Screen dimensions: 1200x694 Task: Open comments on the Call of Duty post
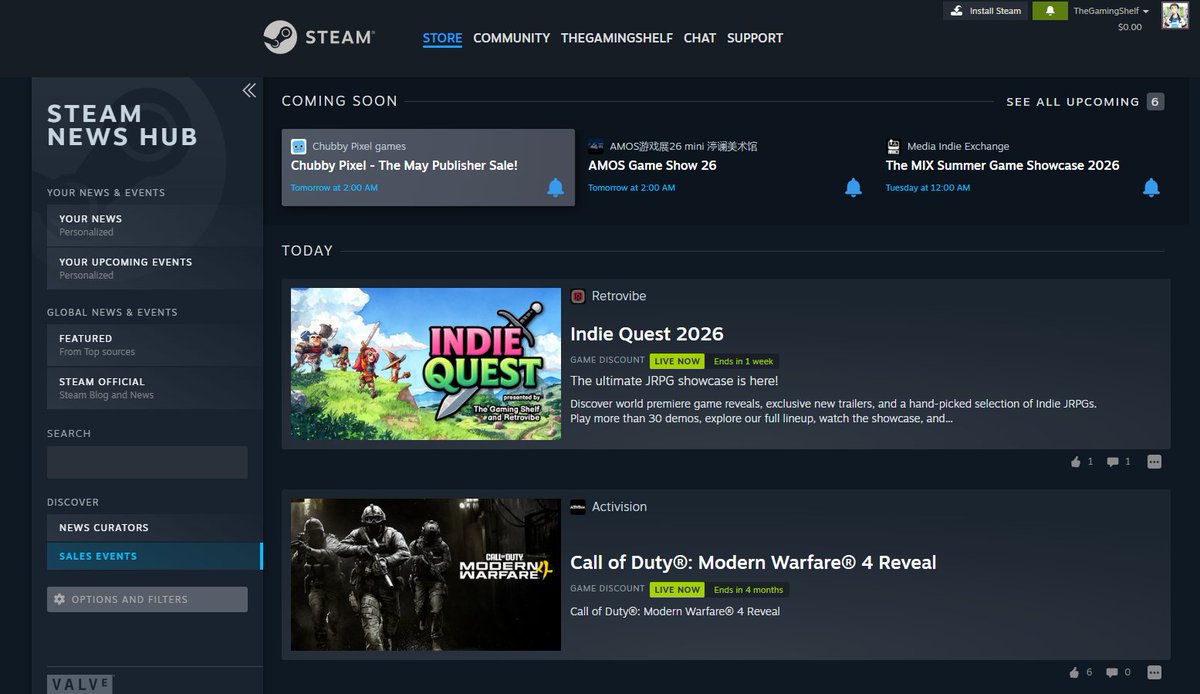coord(1112,672)
